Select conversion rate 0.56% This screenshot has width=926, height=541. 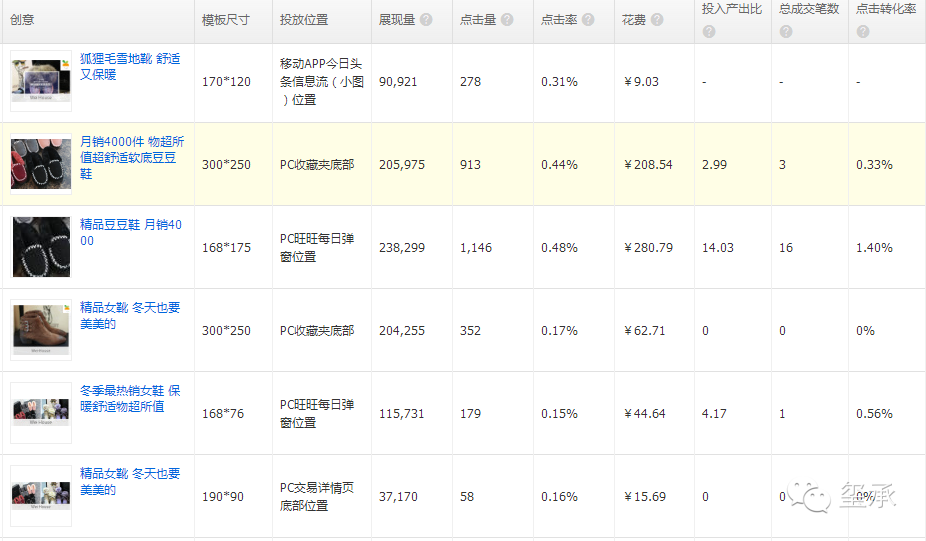874,413
